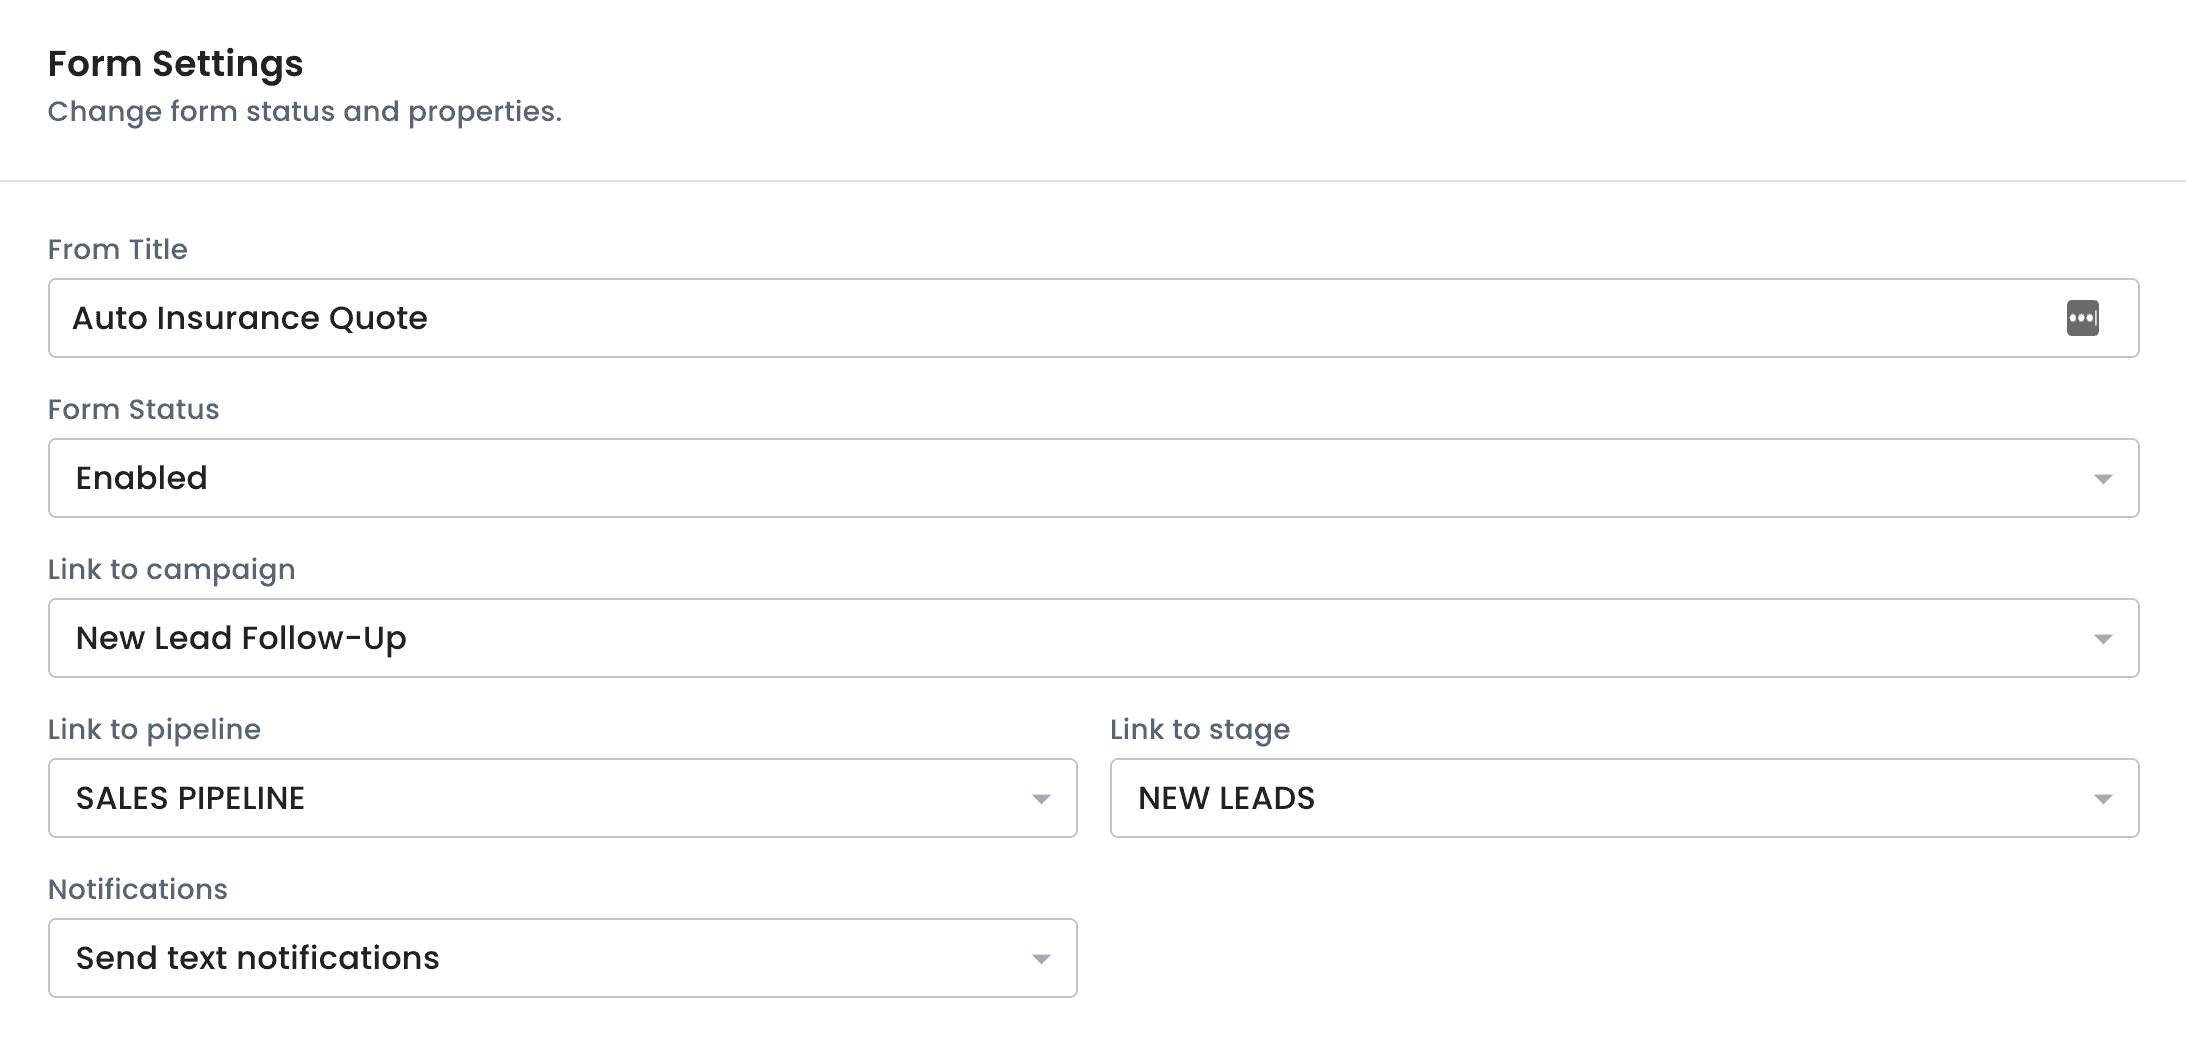Click the caret arrow on Link to campaign
Screen dimensions: 2186x1052
coord(2103,639)
